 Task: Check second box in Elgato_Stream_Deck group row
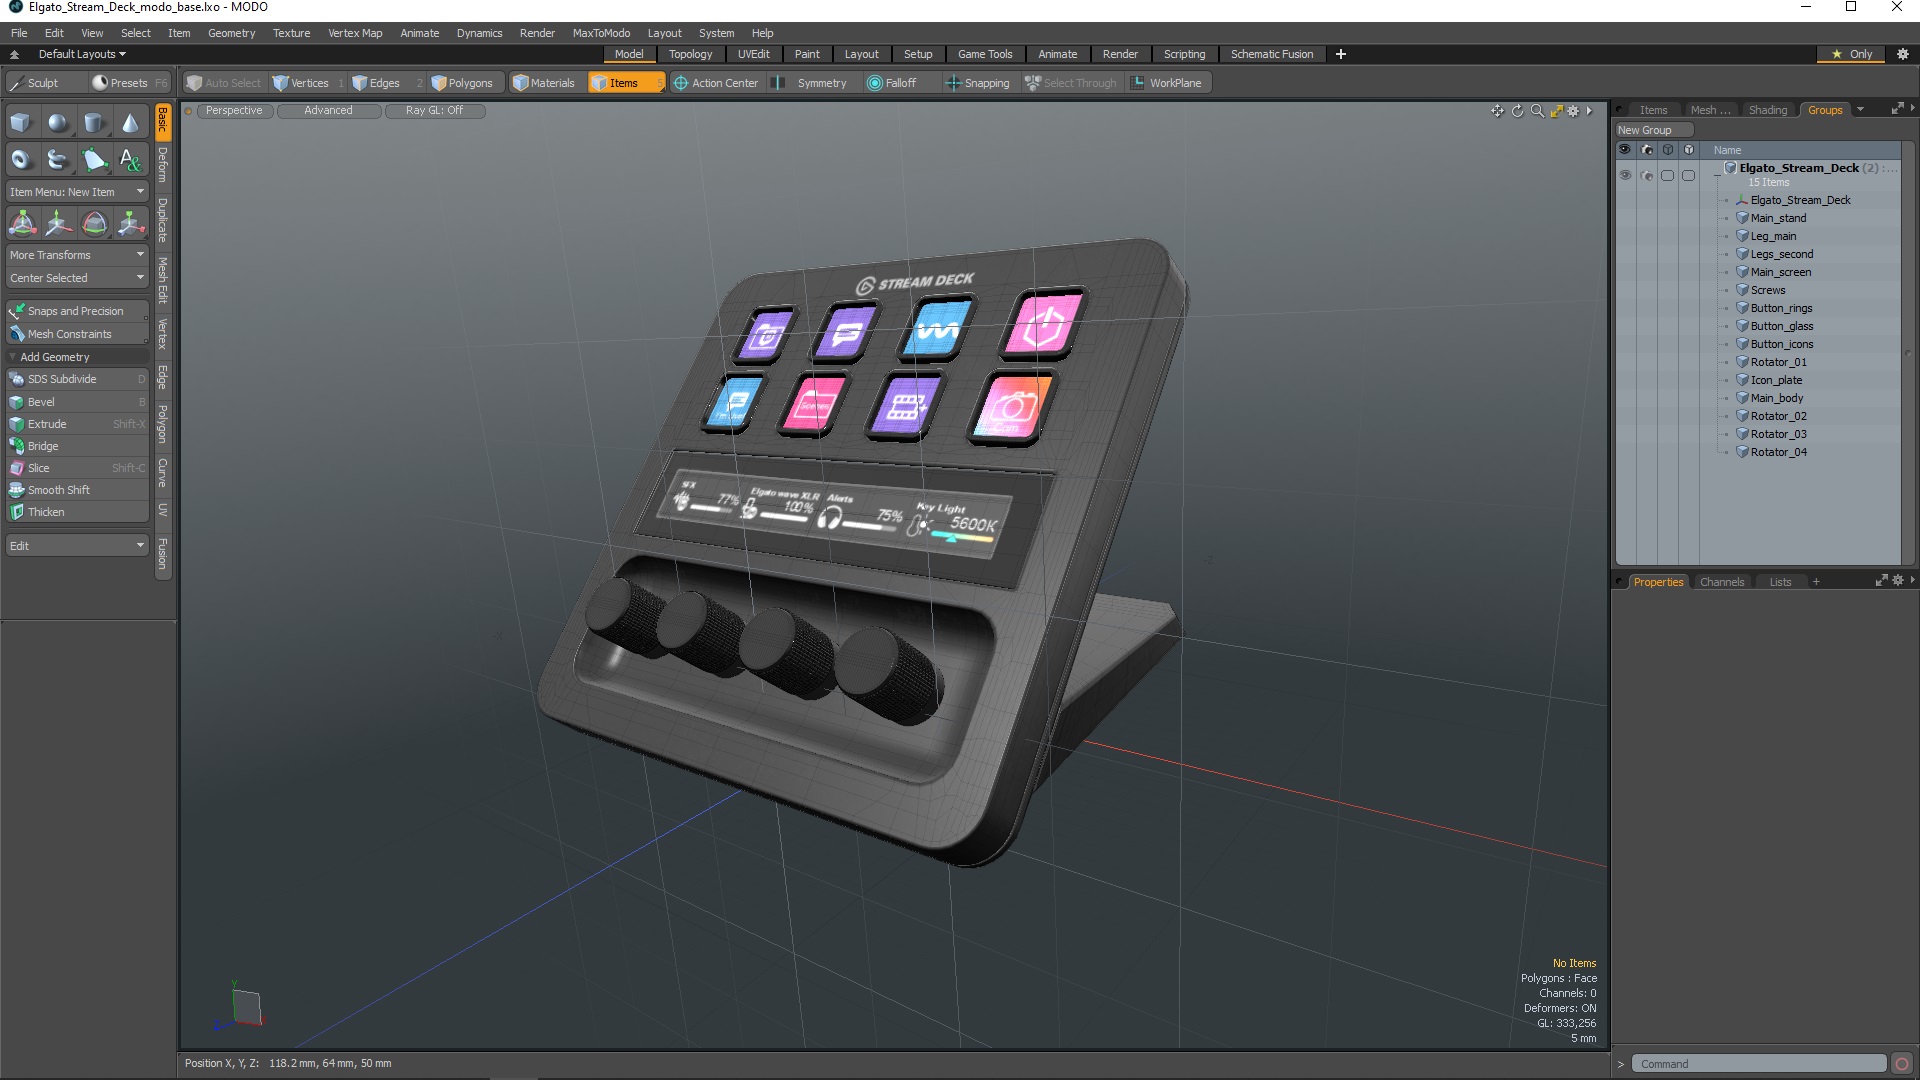click(x=1689, y=175)
